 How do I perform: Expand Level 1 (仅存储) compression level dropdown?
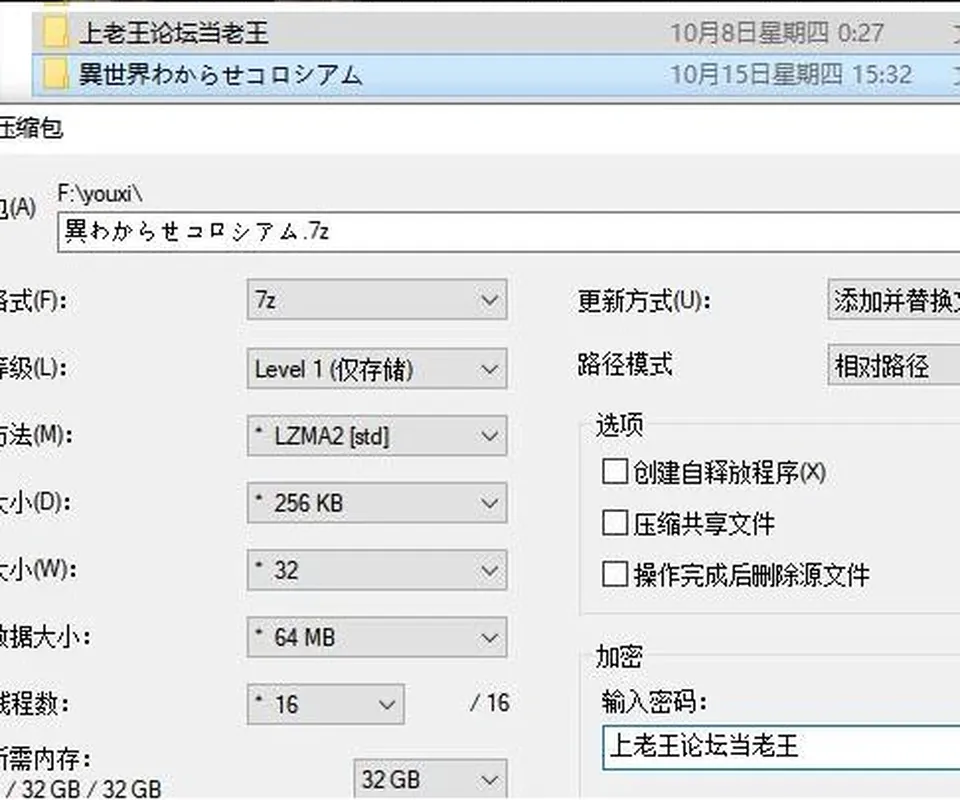(377, 368)
